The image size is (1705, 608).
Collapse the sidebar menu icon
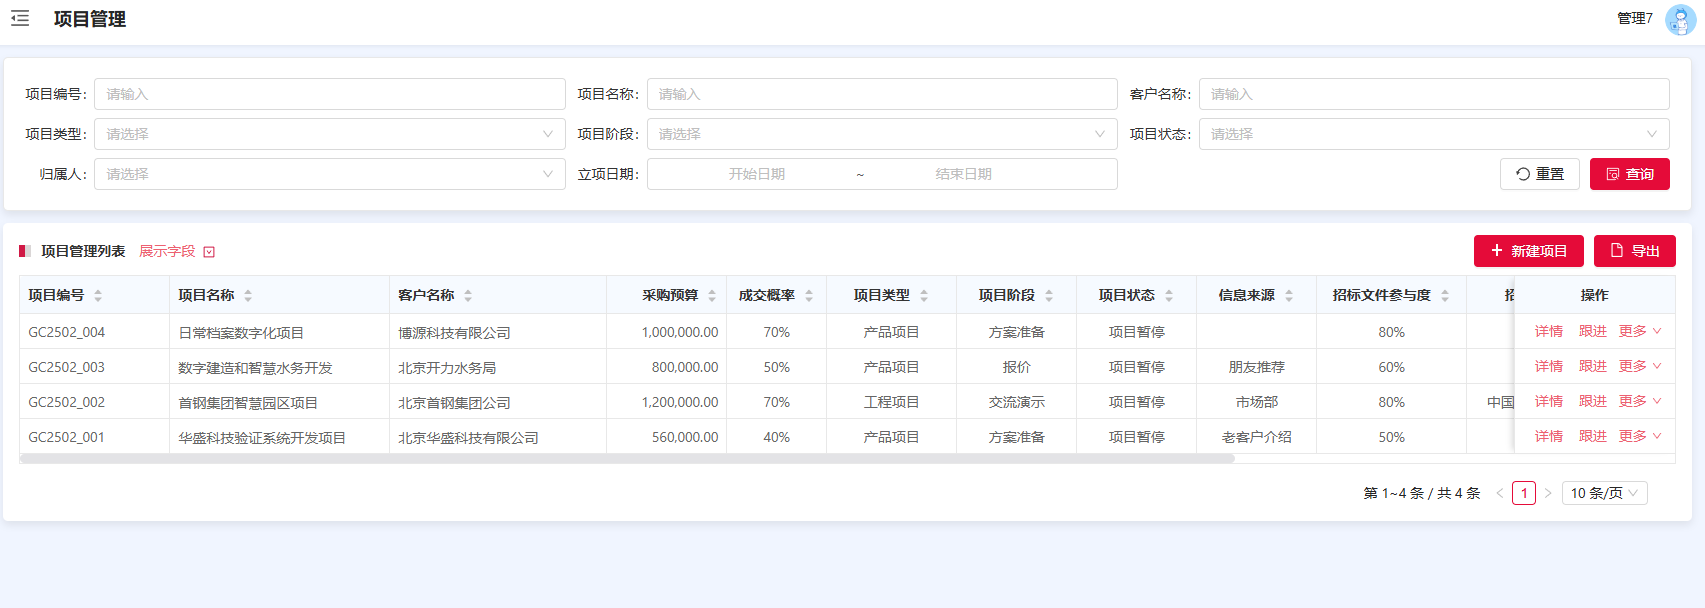coord(20,18)
